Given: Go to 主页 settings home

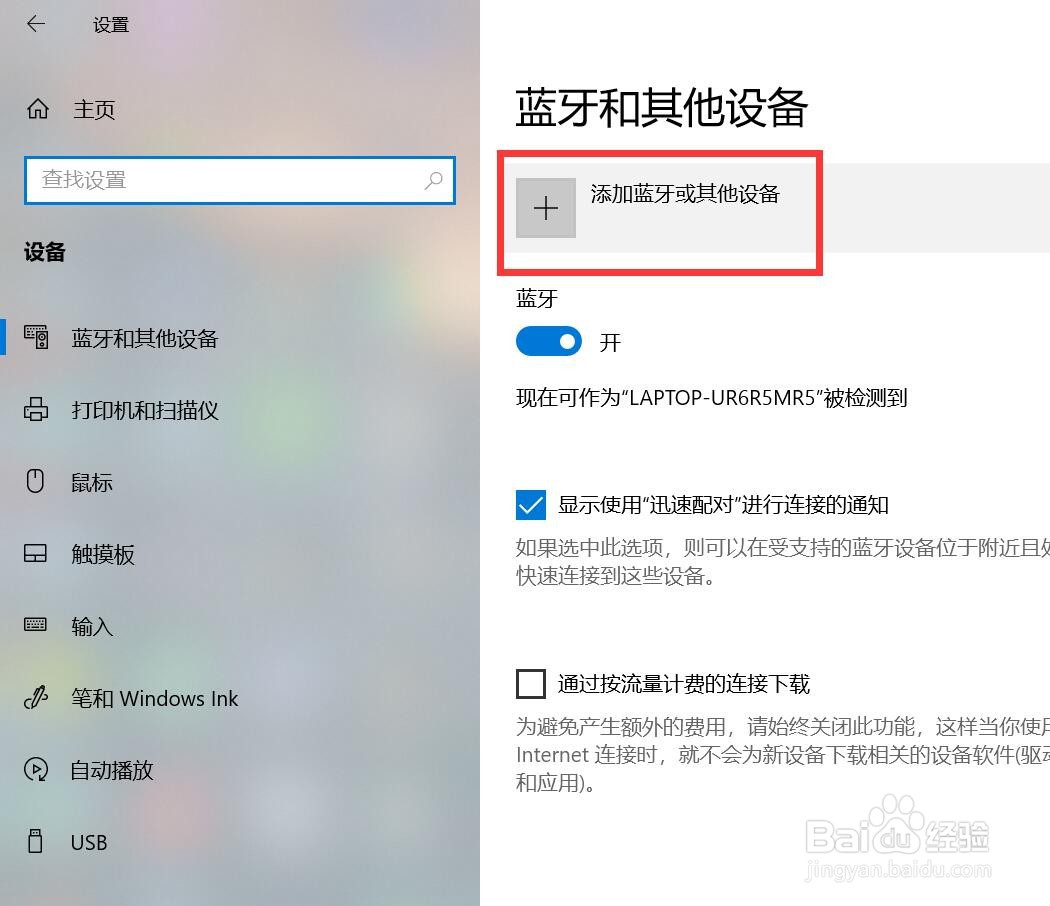Looking at the screenshot, I should [x=94, y=109].
